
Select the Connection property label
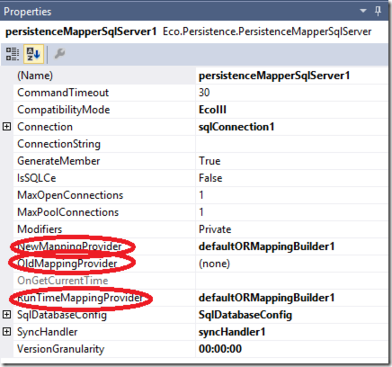click(x=45, y=127)
